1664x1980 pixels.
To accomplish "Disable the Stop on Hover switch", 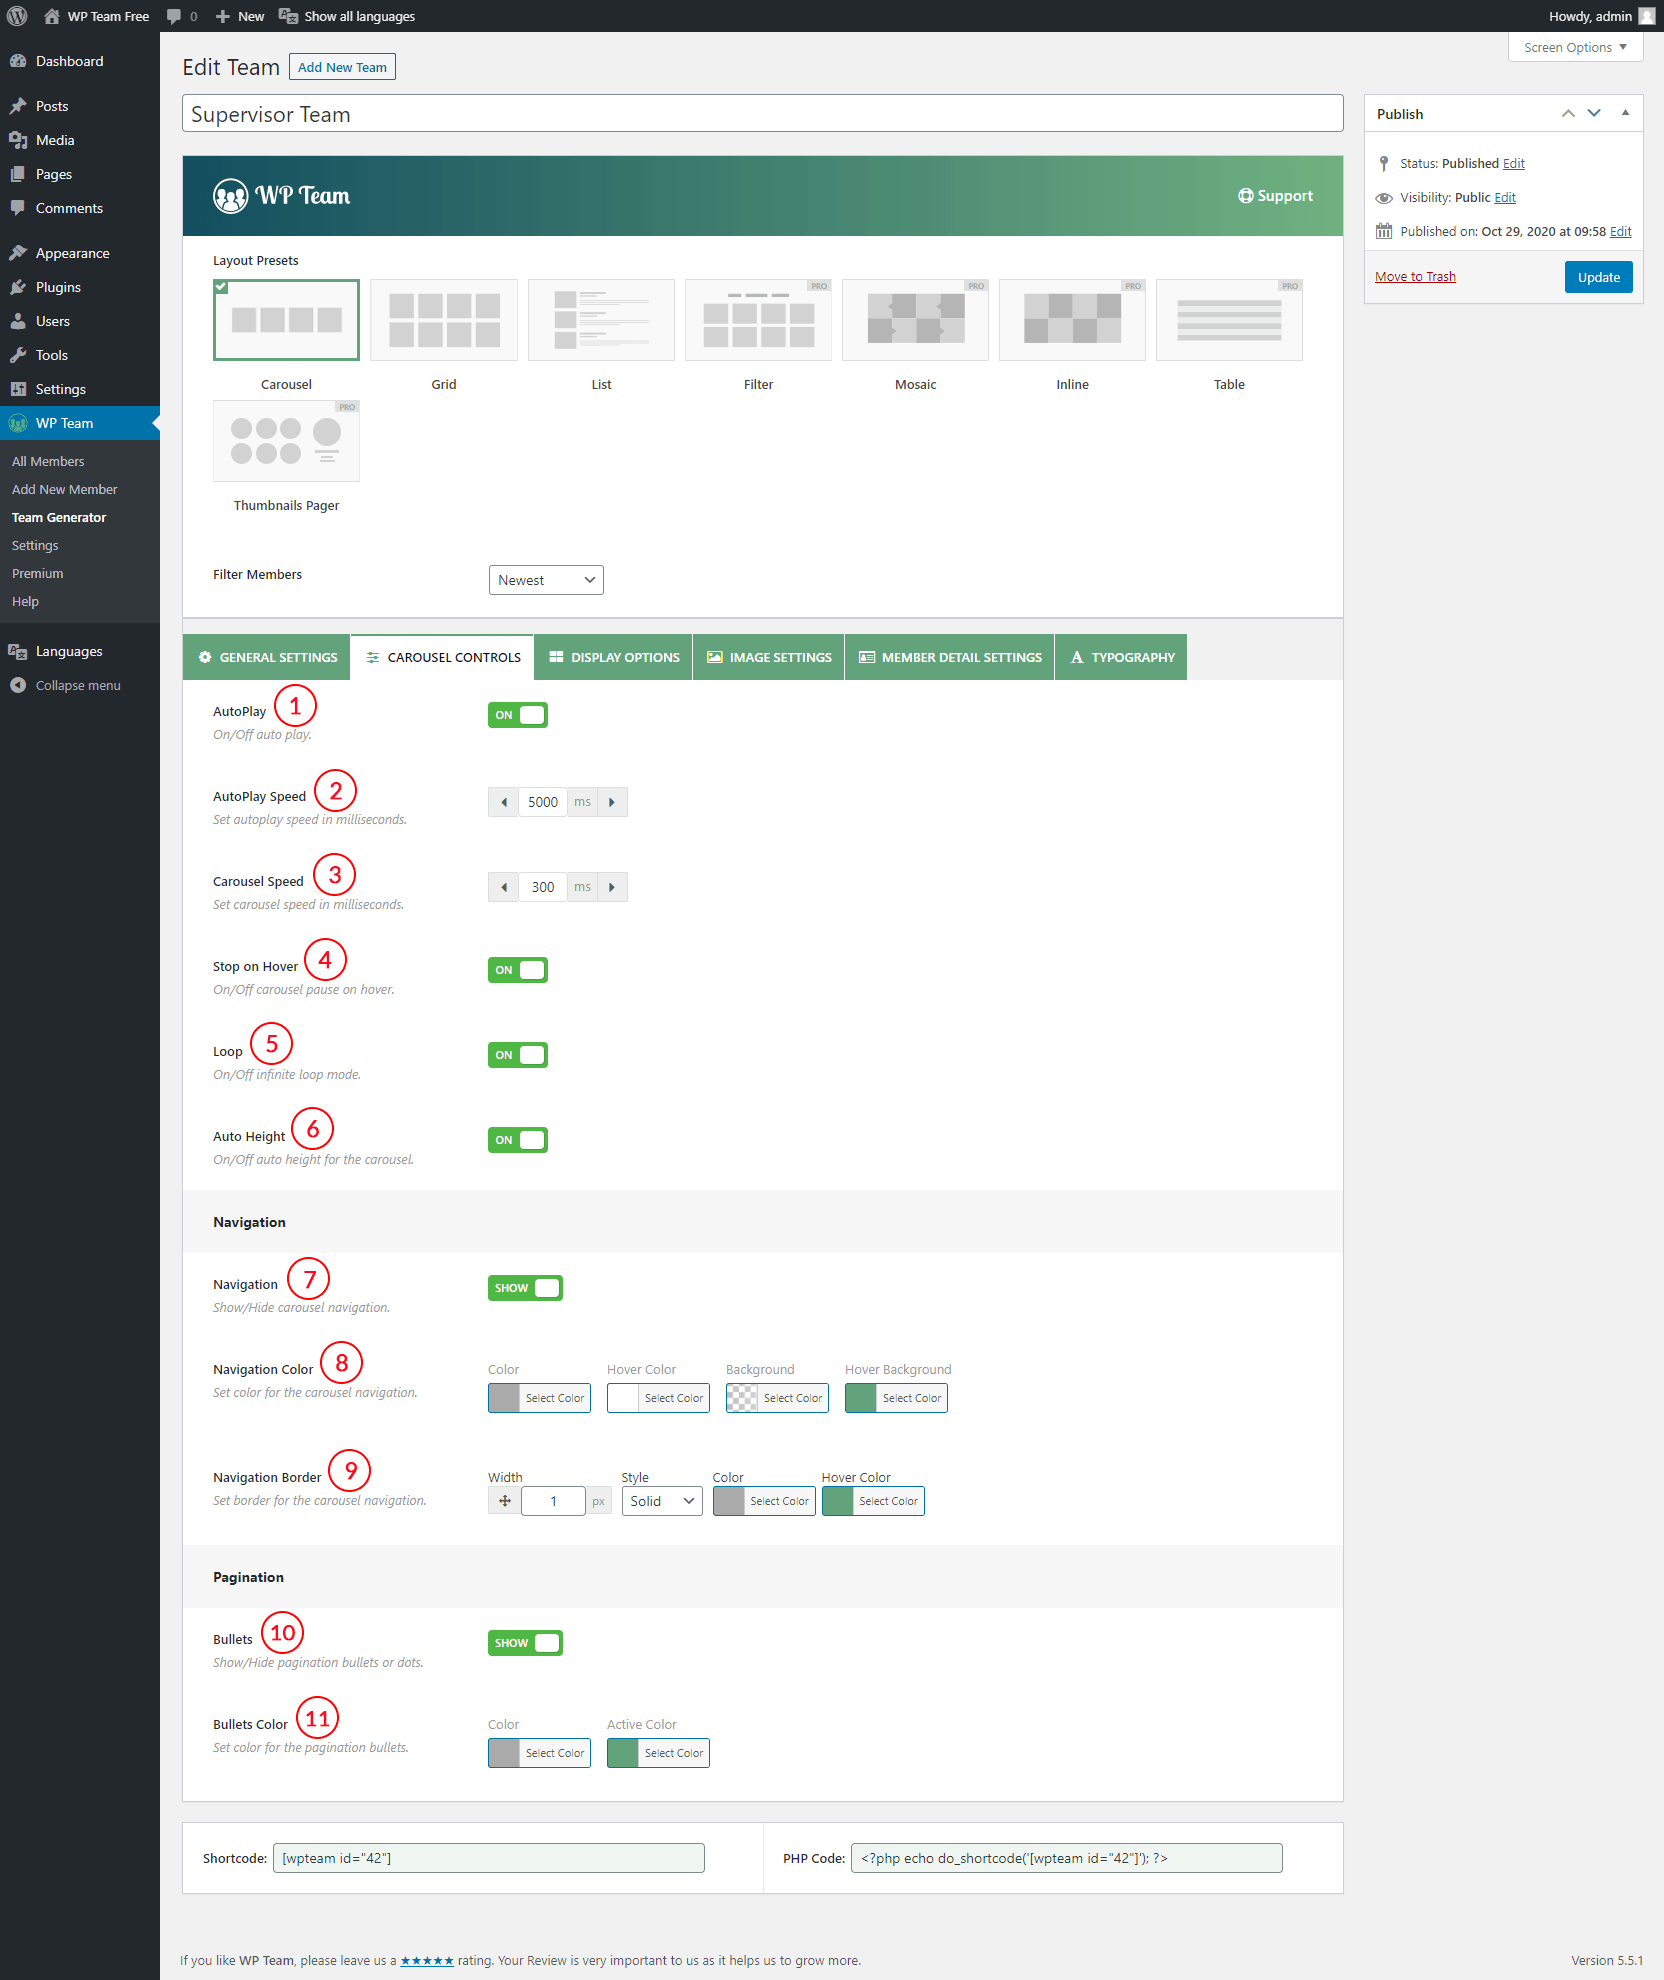I will (x=518, y=970).
